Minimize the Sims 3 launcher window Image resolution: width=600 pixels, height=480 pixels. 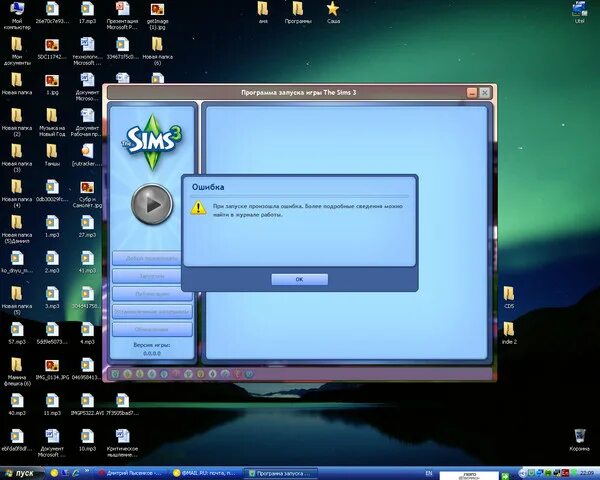(x=471, y=93)
